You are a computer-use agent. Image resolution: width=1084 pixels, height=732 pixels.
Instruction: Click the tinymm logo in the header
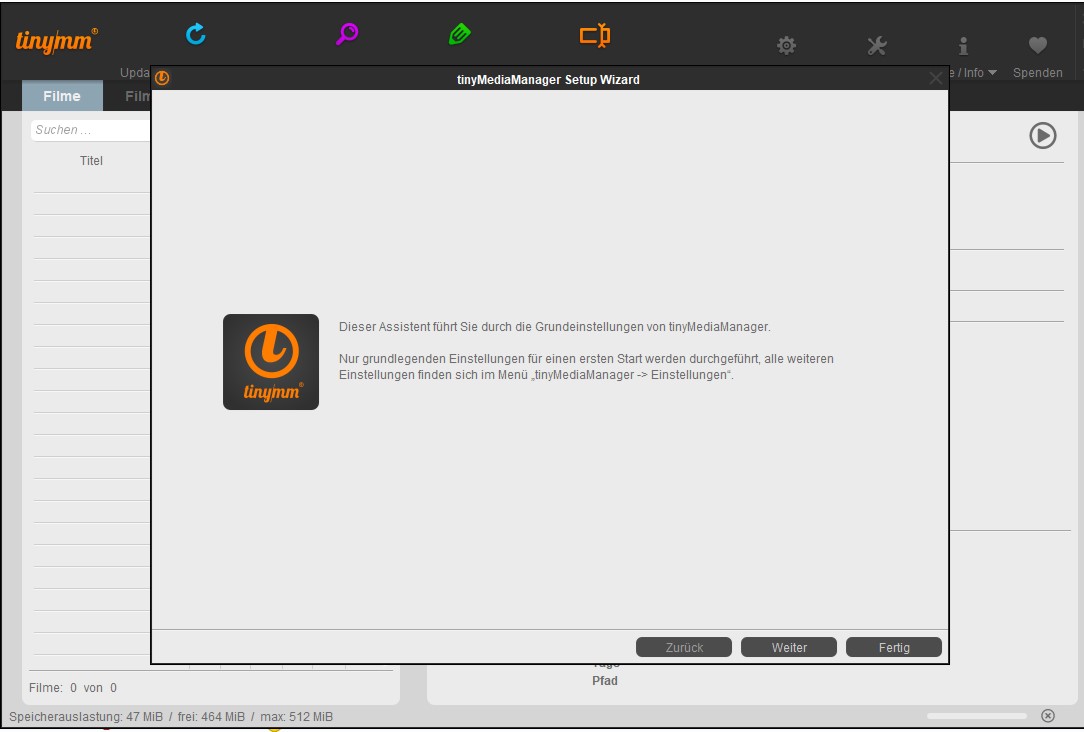tap(56, 40)
